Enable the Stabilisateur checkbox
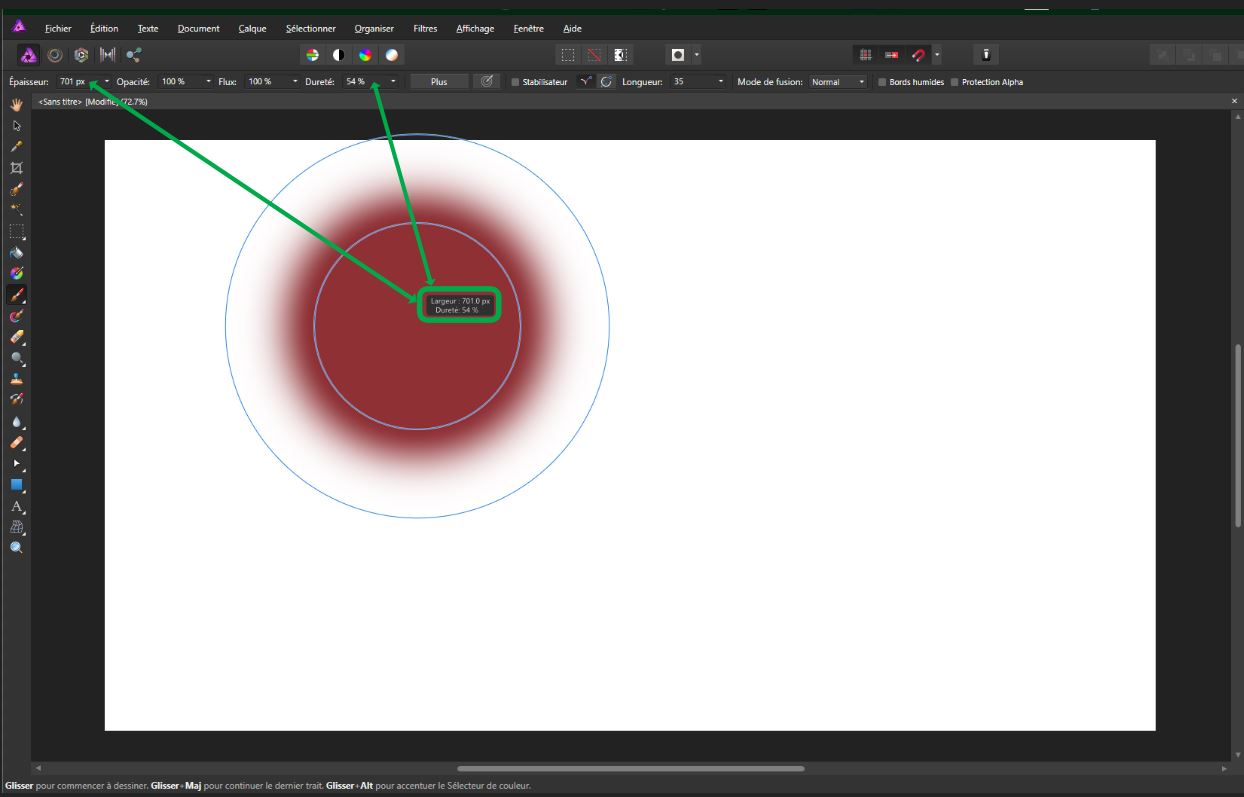 (515, 82)
